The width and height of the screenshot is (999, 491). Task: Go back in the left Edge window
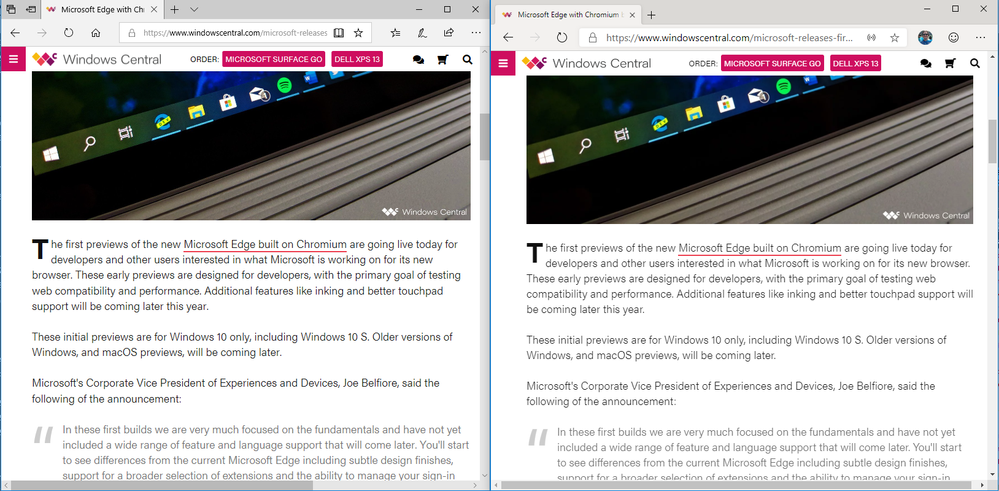(x=15, y=32)
